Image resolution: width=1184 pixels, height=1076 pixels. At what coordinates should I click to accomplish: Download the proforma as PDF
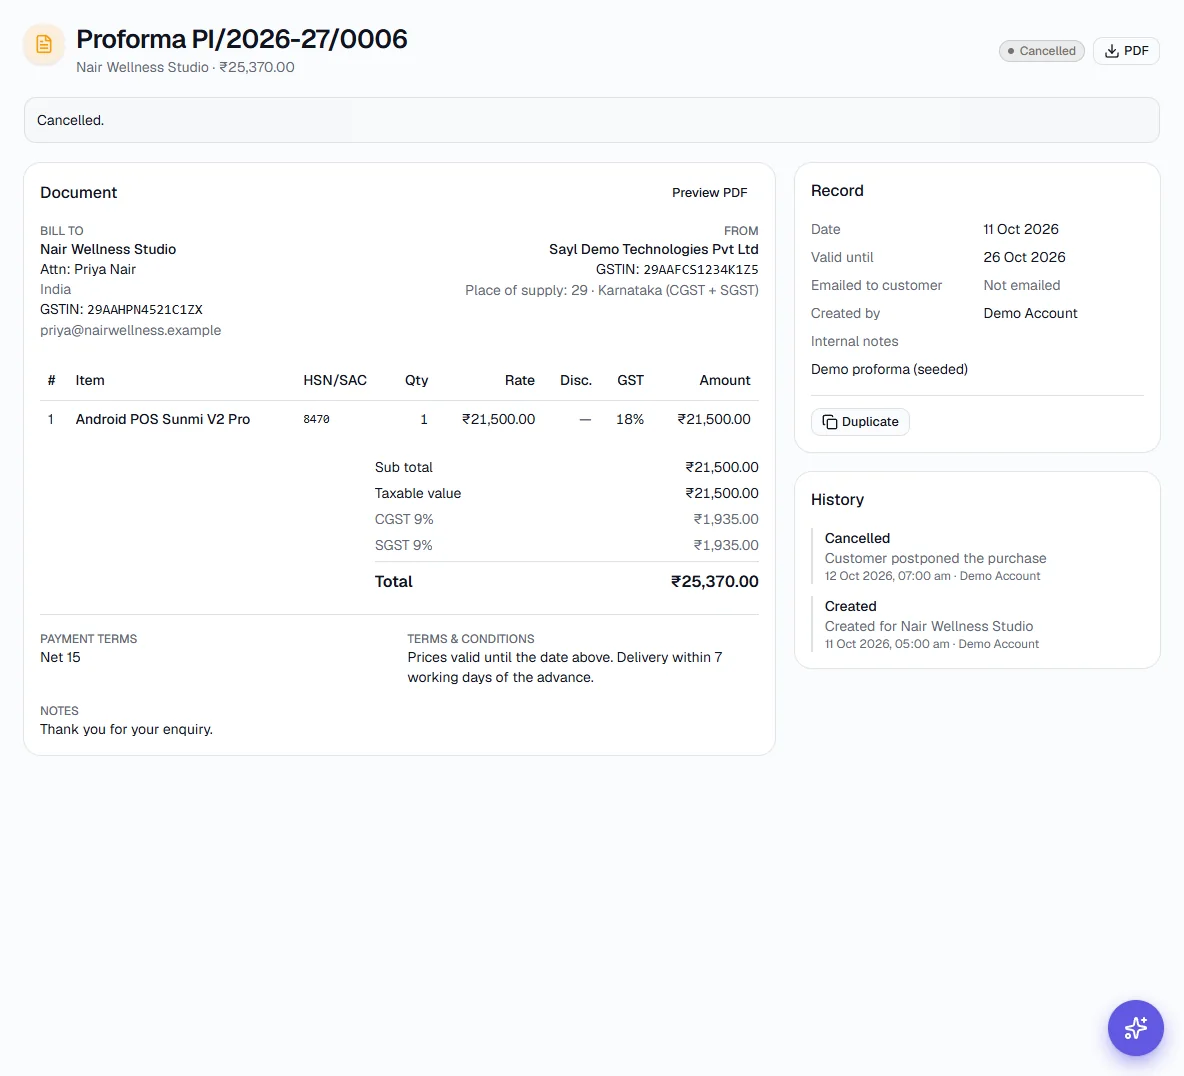tap(1126, 51)
